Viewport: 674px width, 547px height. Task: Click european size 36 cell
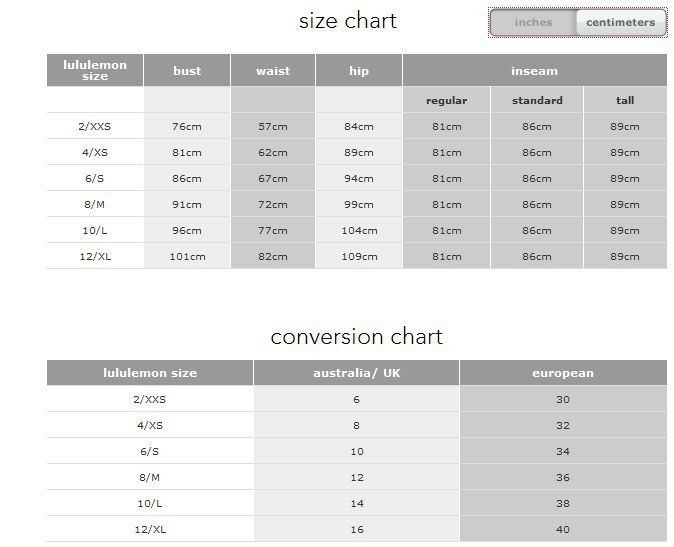point(563,477)
